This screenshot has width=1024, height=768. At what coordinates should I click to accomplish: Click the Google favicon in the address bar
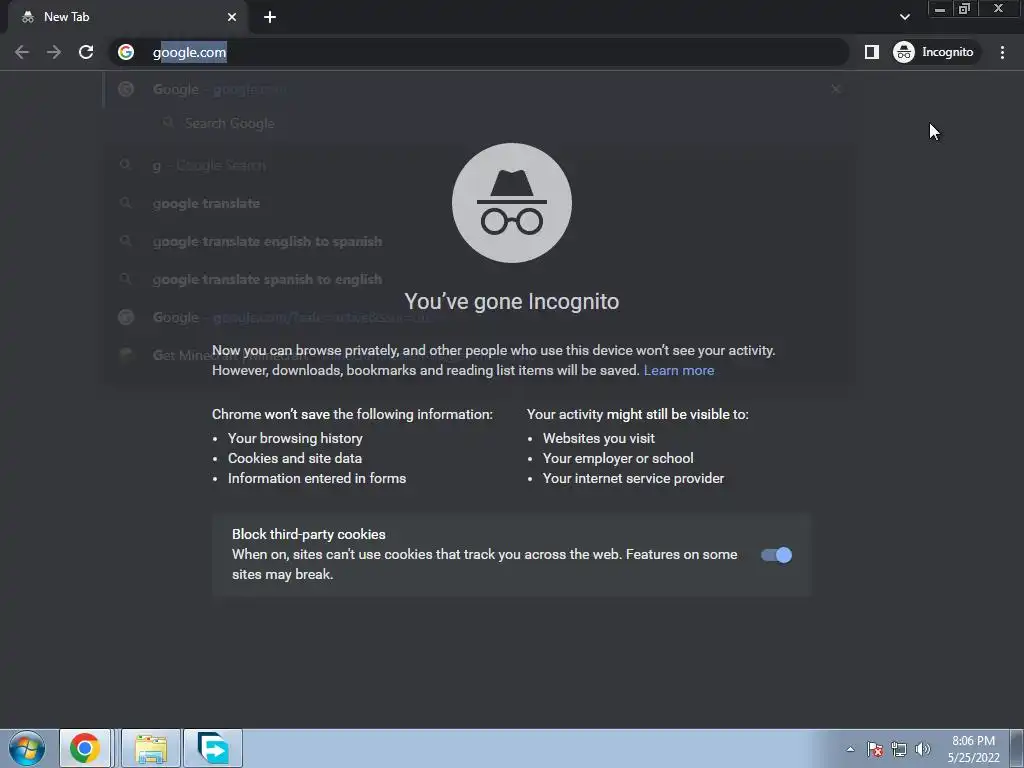[126, 52]
